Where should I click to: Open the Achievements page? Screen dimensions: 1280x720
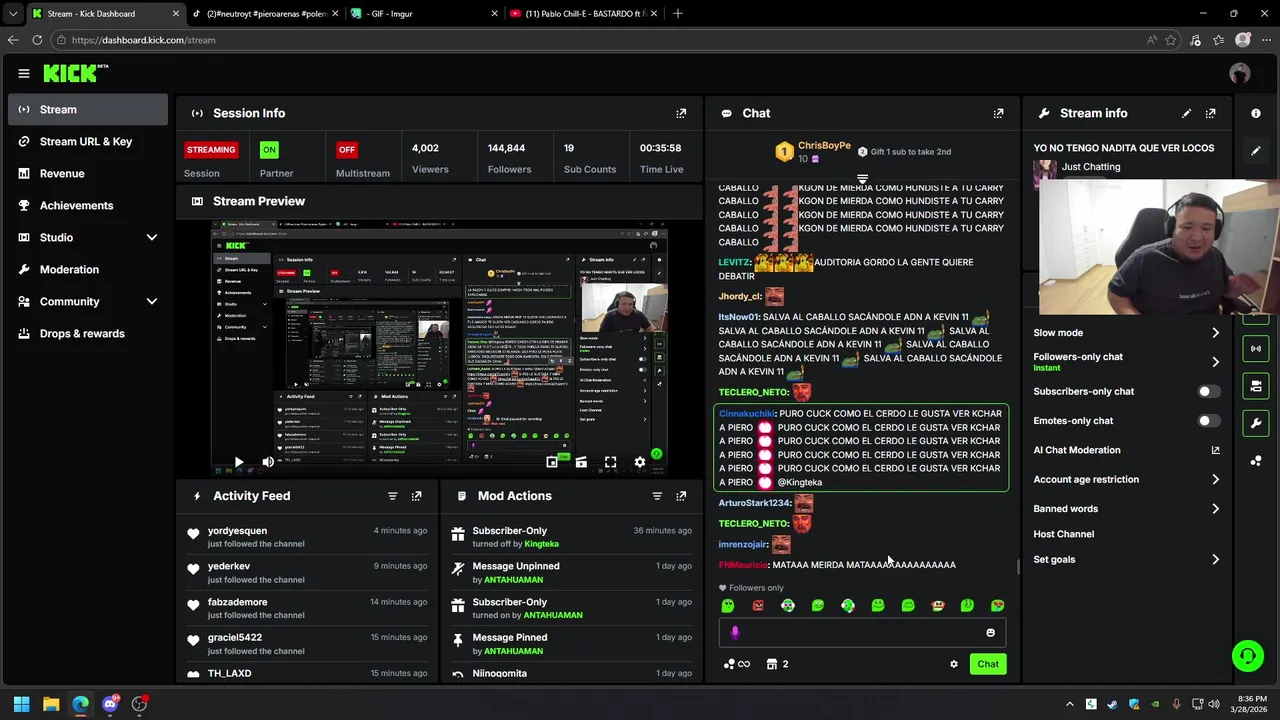(88, 206)
